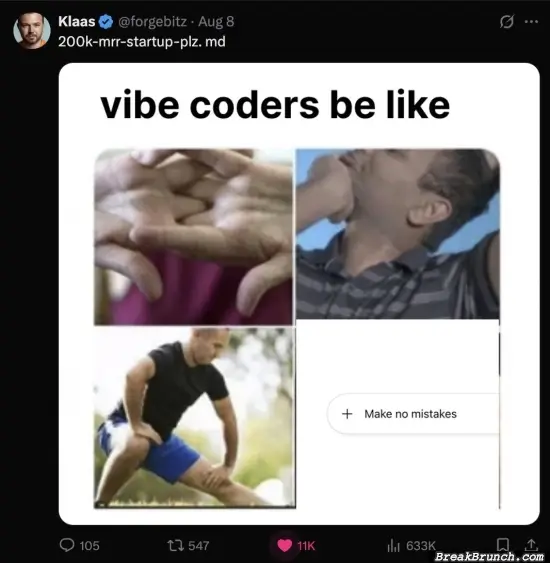Open the @forgebitz handle link
550x563 pixels.
pos(152,22)
